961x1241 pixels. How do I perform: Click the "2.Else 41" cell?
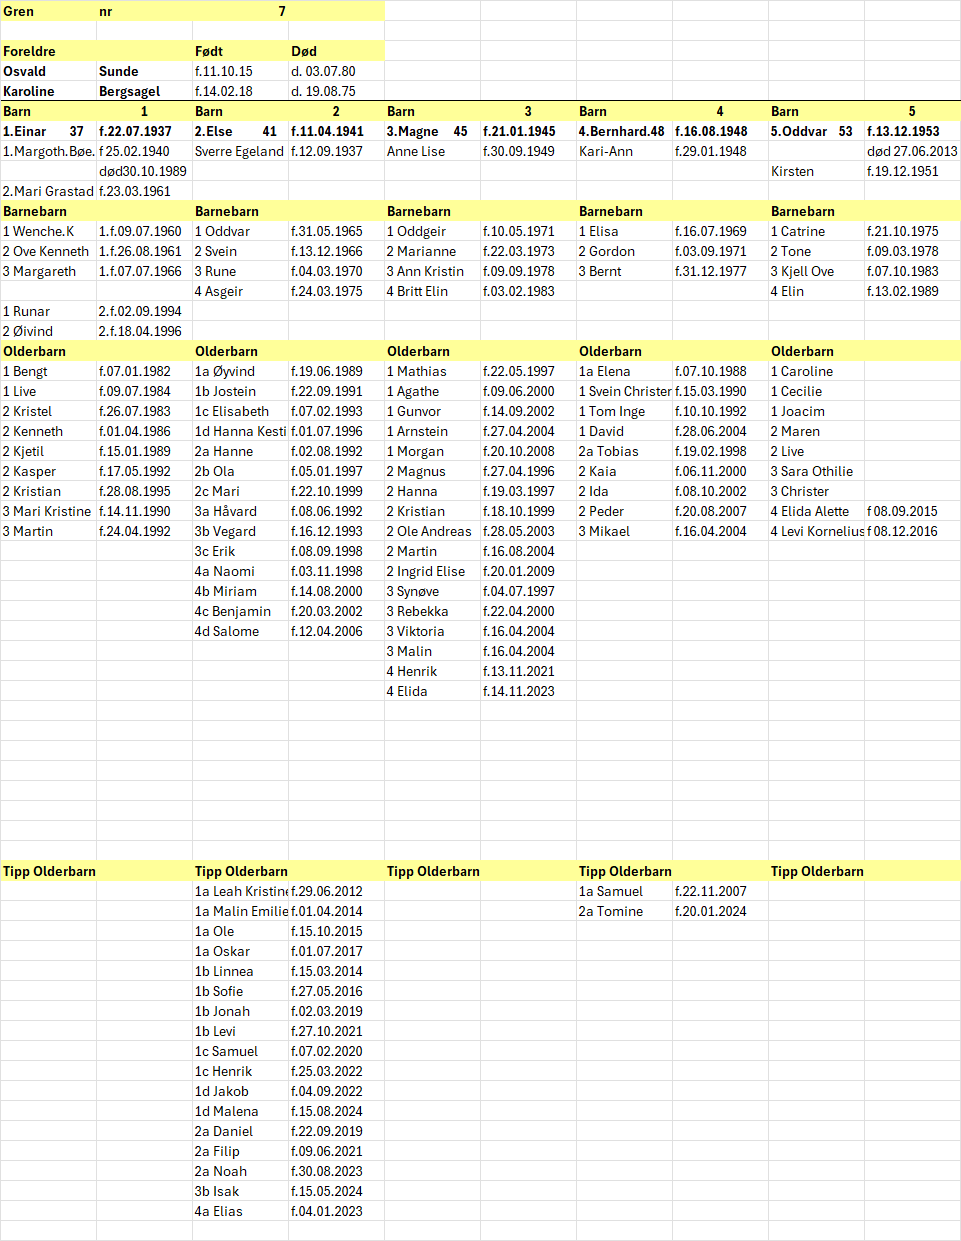tap(240, 131)
